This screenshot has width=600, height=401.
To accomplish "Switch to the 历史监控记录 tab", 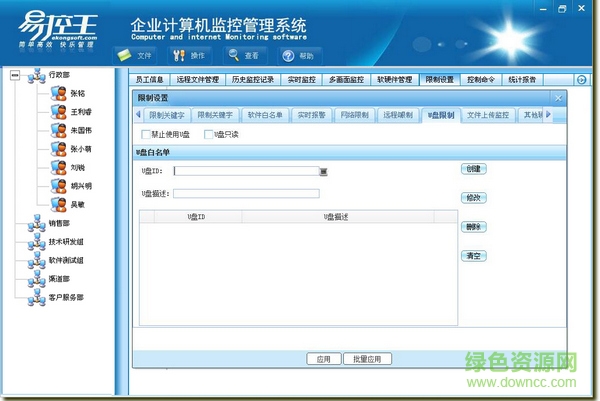I will pyautogui.click(x=253, y=80).
